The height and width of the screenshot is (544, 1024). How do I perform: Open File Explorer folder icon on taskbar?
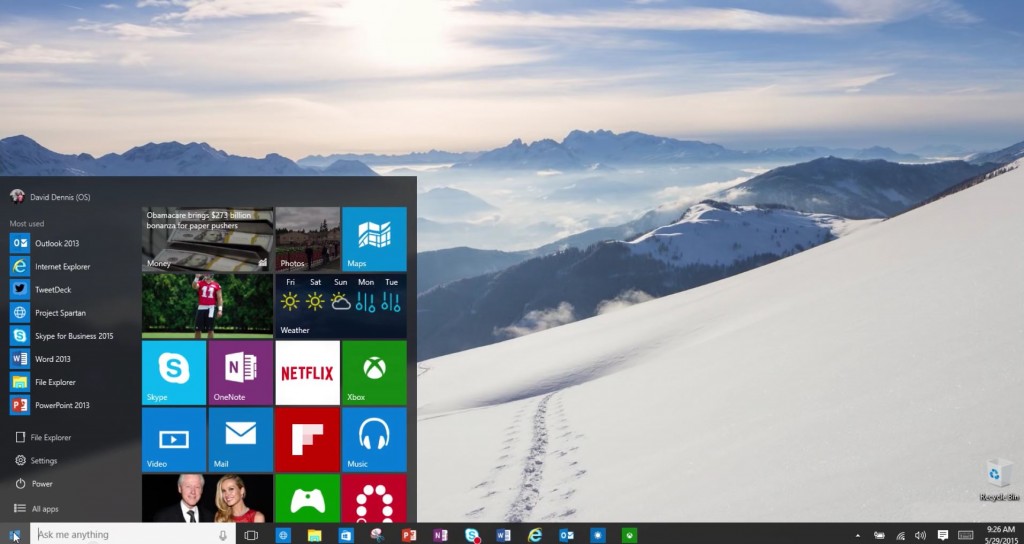click(314, 535)
